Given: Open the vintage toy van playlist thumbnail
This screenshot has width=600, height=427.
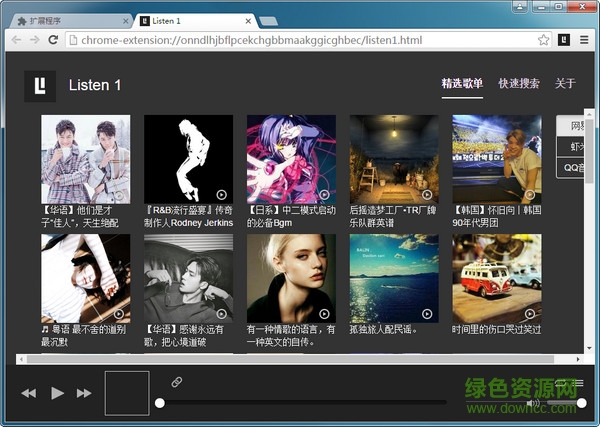Looking at the screenshot, I should coord(496,279).
